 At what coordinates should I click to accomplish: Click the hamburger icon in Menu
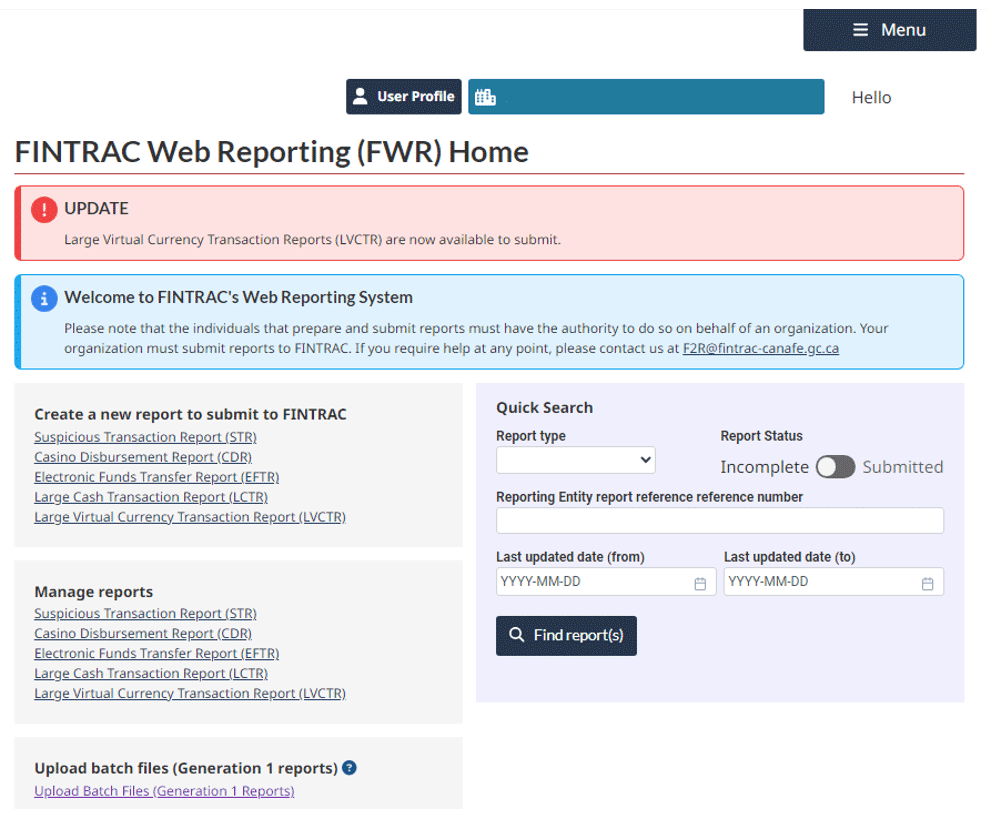pyautogui.click(x=860, y=30)
